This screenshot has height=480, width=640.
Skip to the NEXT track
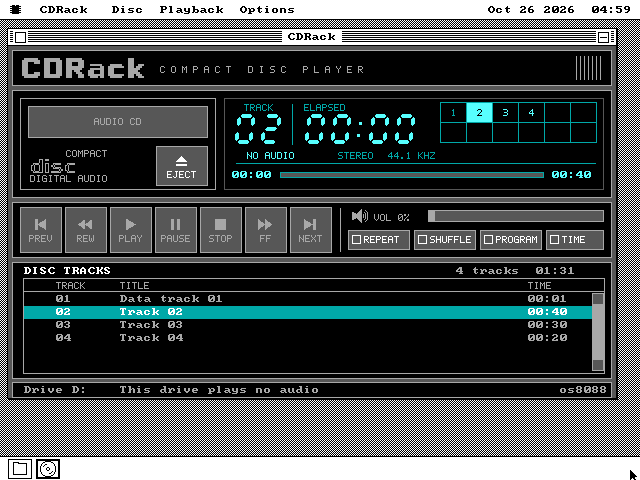[311, 230]
